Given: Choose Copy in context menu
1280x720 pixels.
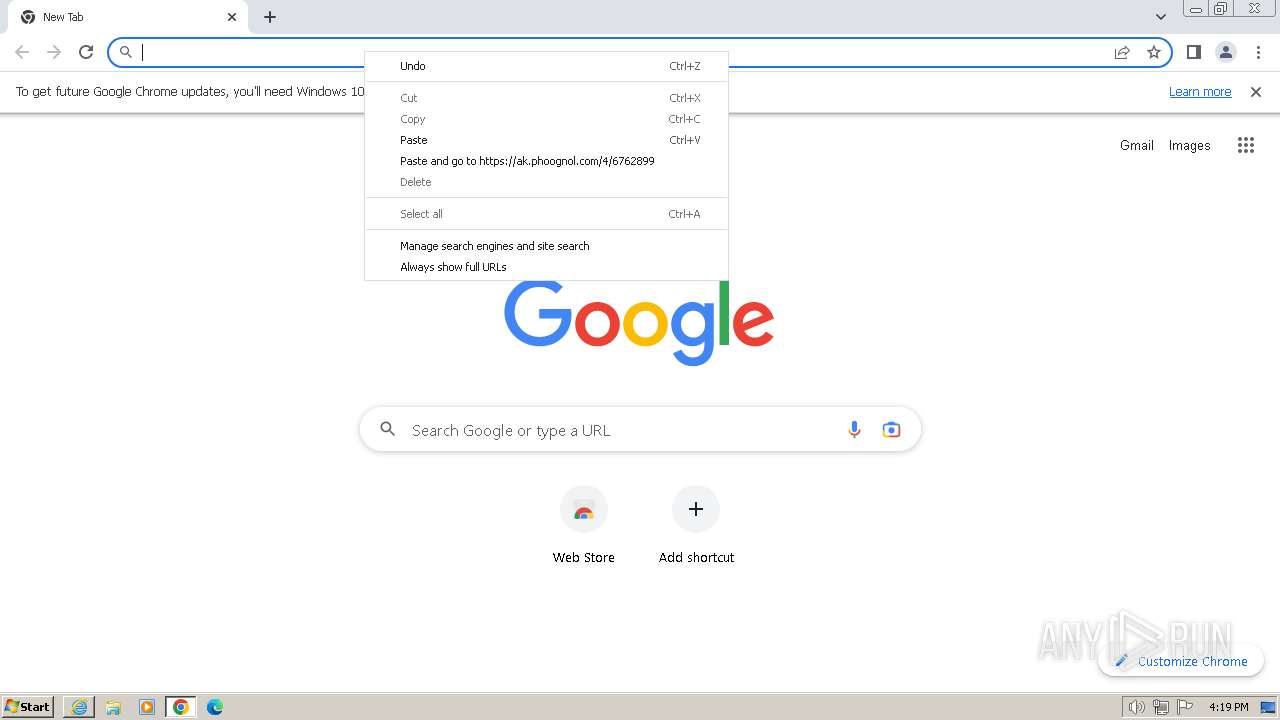Looking at the screenshot, I should coord(546,119).
